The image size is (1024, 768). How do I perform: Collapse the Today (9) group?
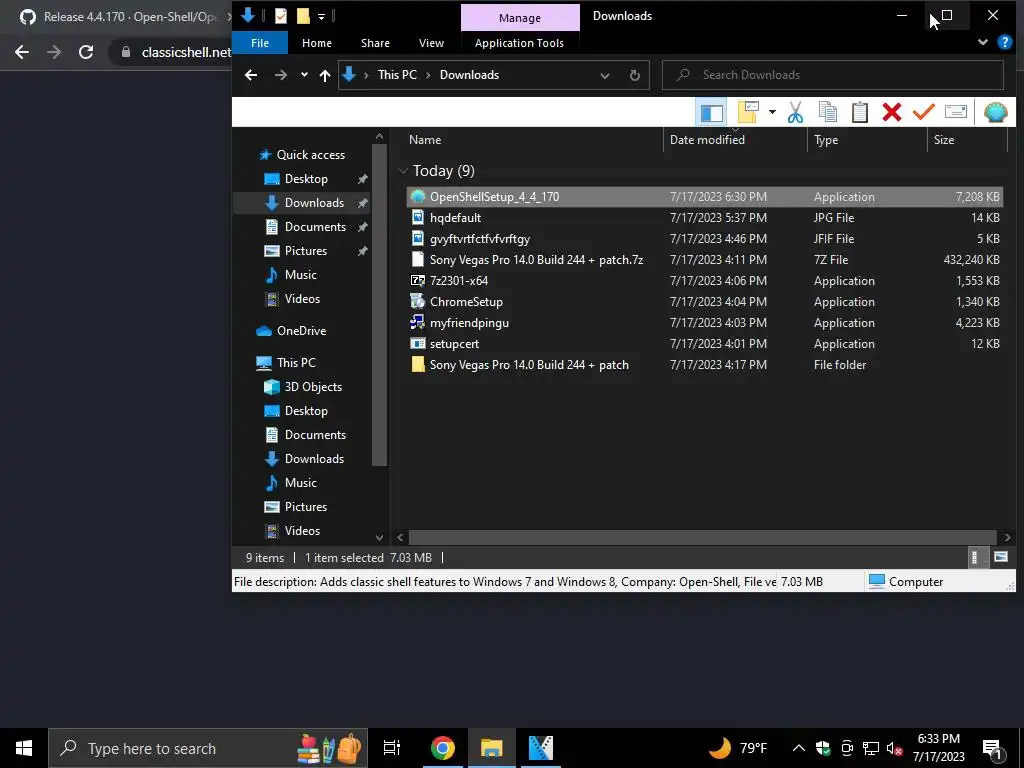point(403,171)
